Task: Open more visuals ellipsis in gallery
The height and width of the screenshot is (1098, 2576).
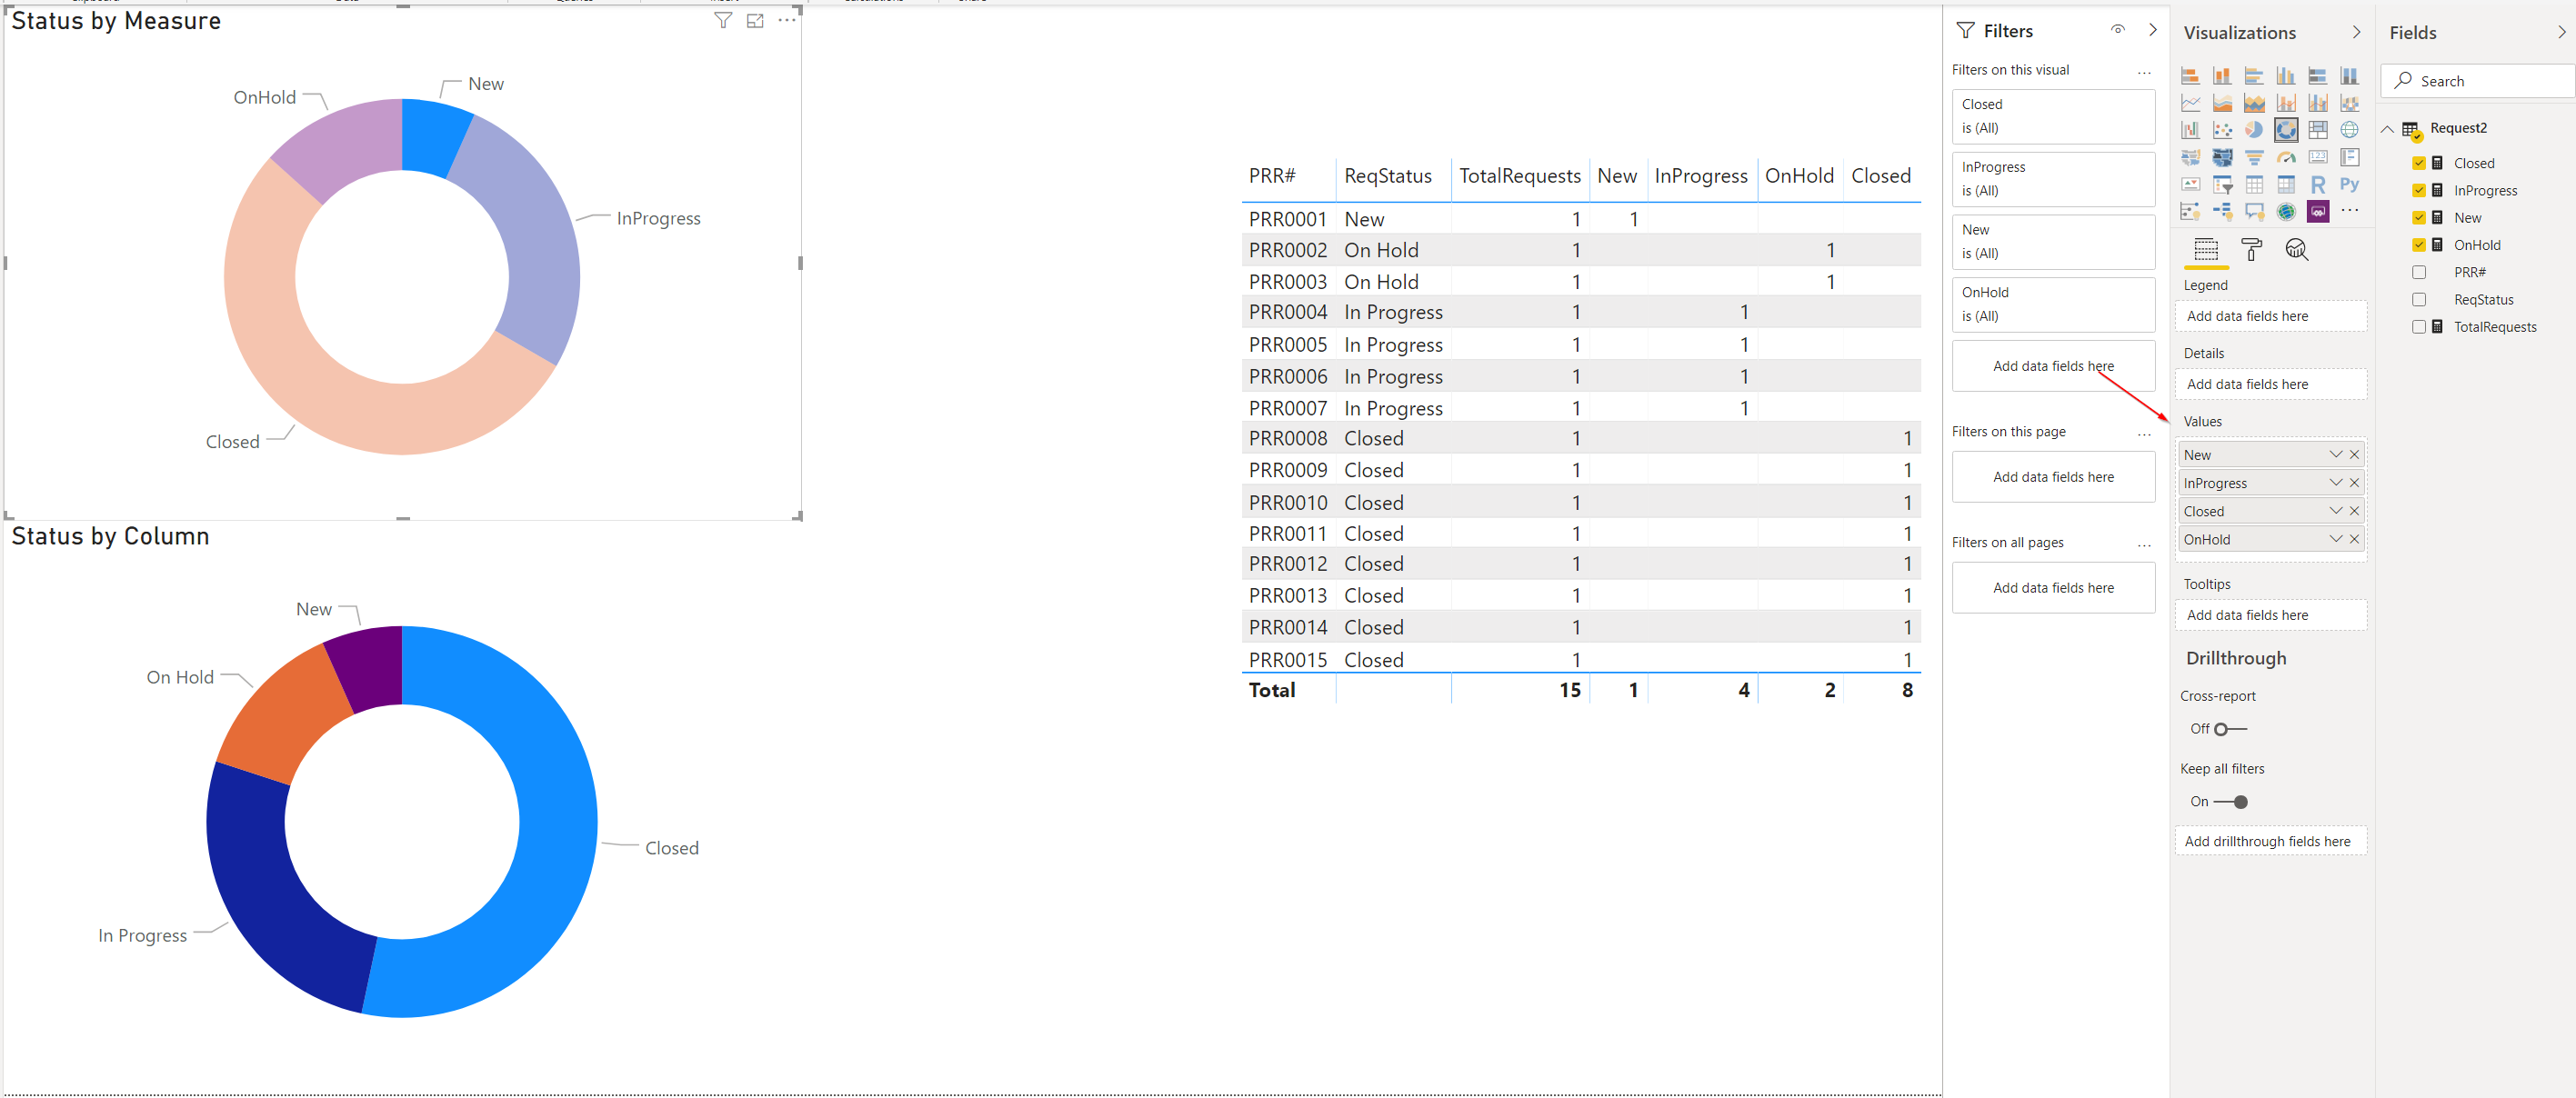Action: tap(2349, 210)
